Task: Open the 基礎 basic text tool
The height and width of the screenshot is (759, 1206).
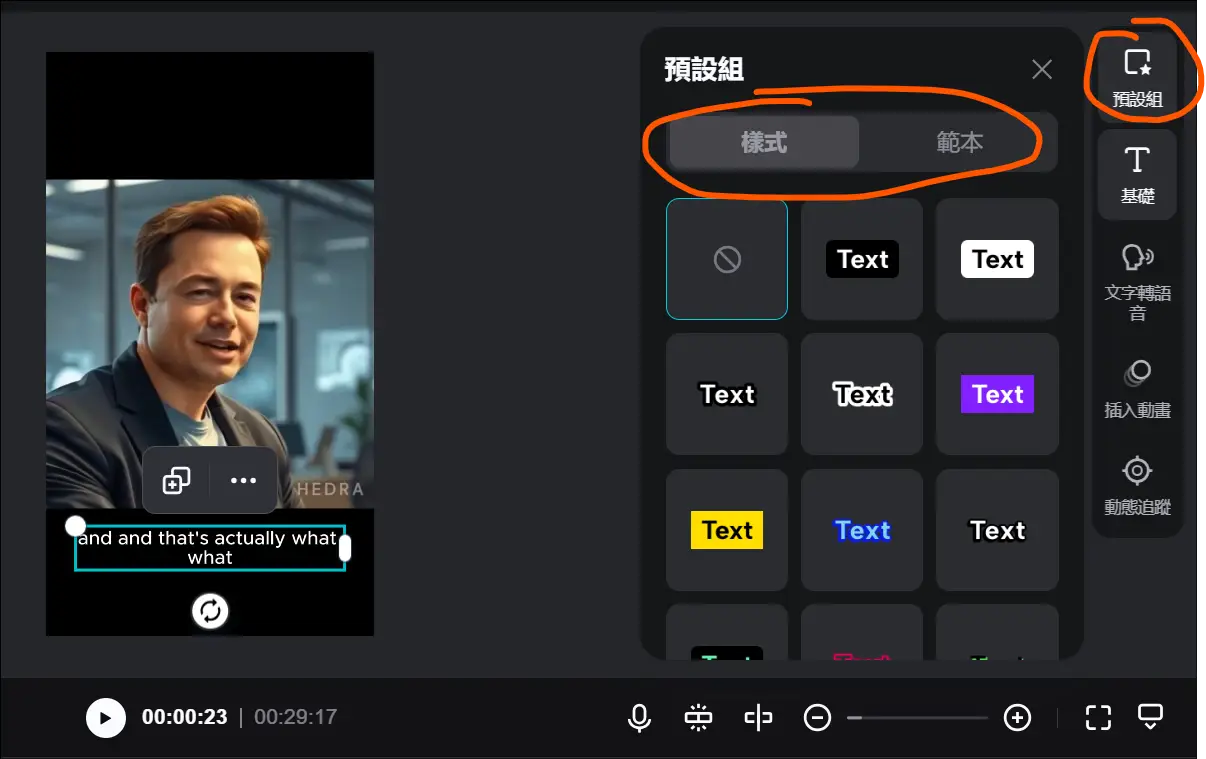Action: pos(1137,175)
